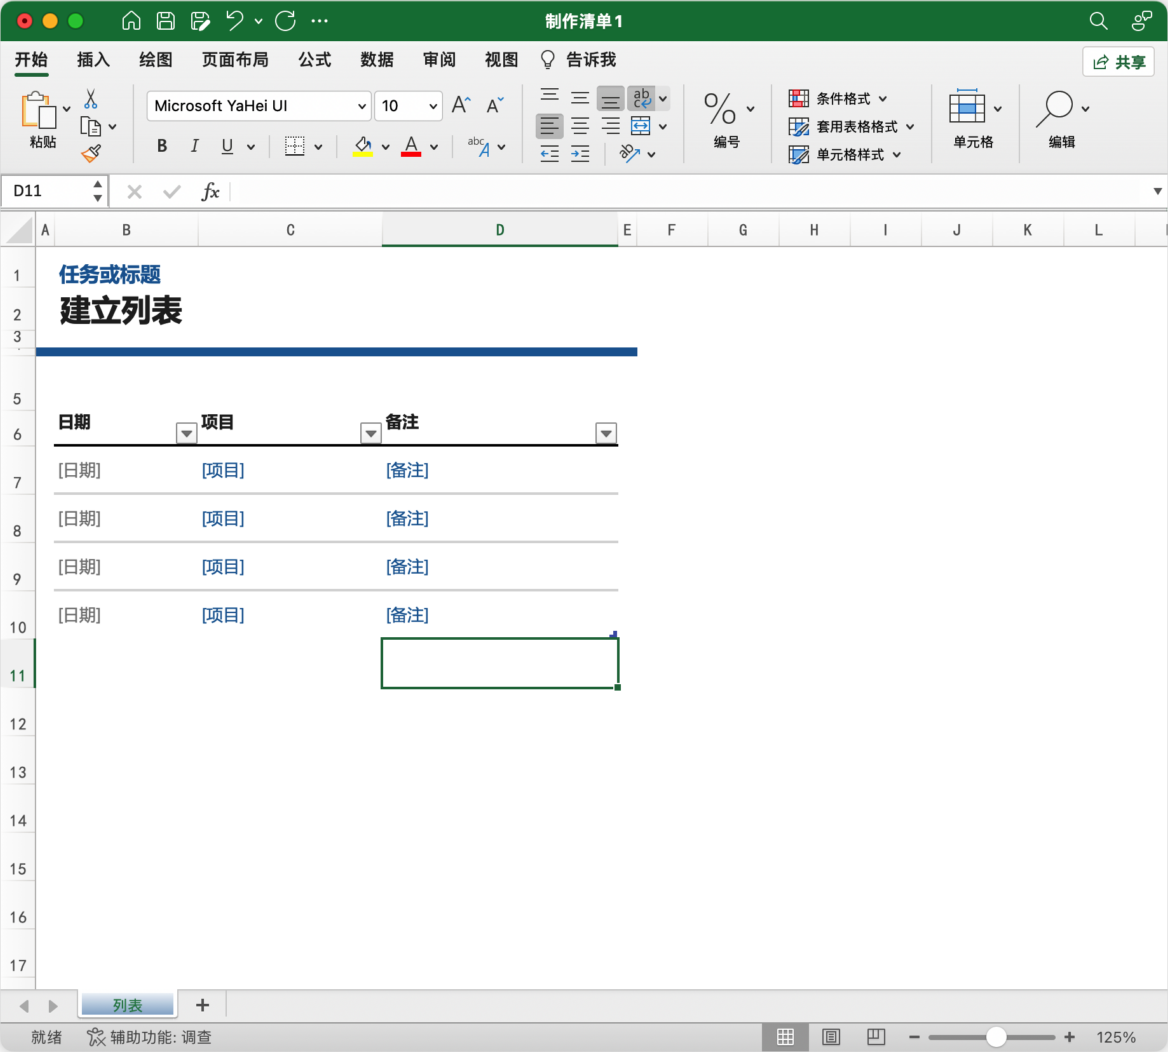Click the Paste clipboard icon

(x=39, y=110)
